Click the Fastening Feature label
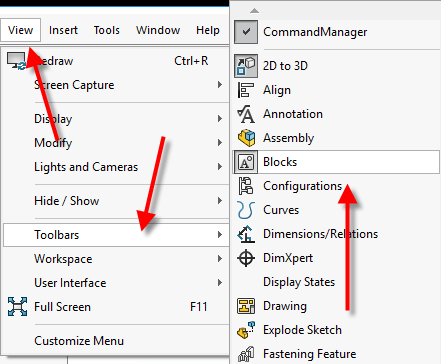The image size is (441, 364). point(309,354)
